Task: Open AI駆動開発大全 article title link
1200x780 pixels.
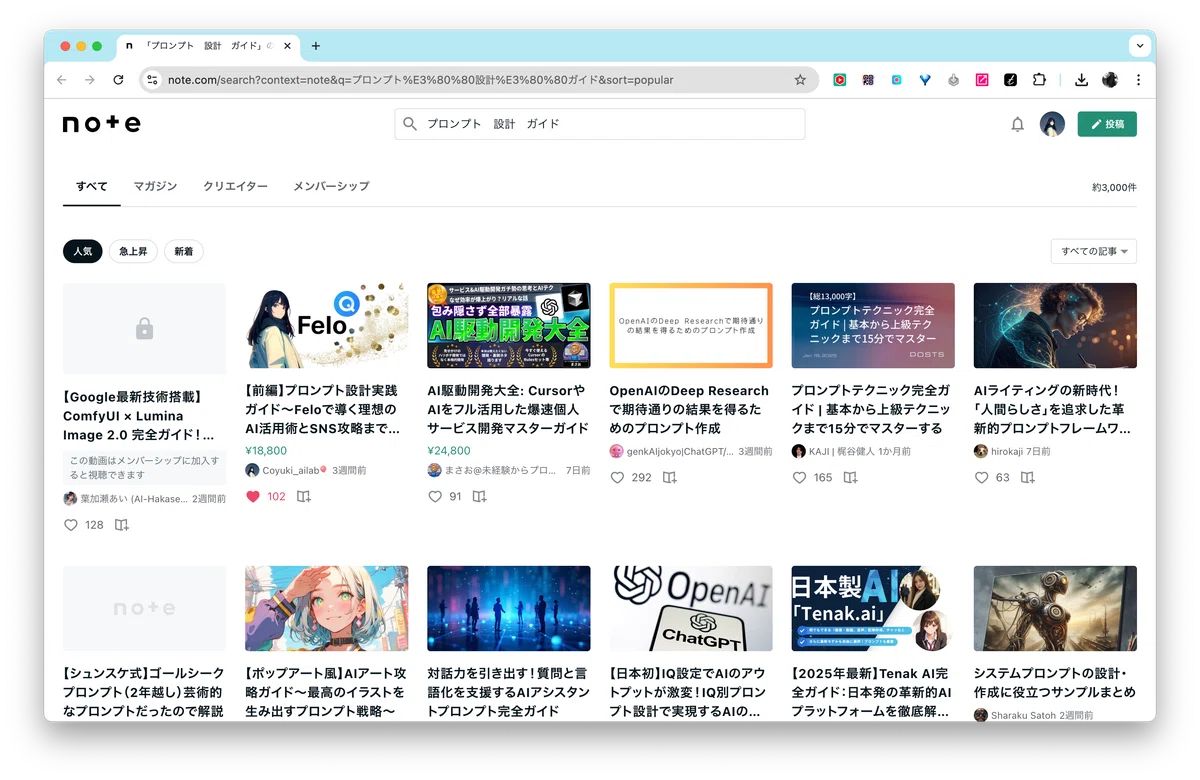Action: 508,409
